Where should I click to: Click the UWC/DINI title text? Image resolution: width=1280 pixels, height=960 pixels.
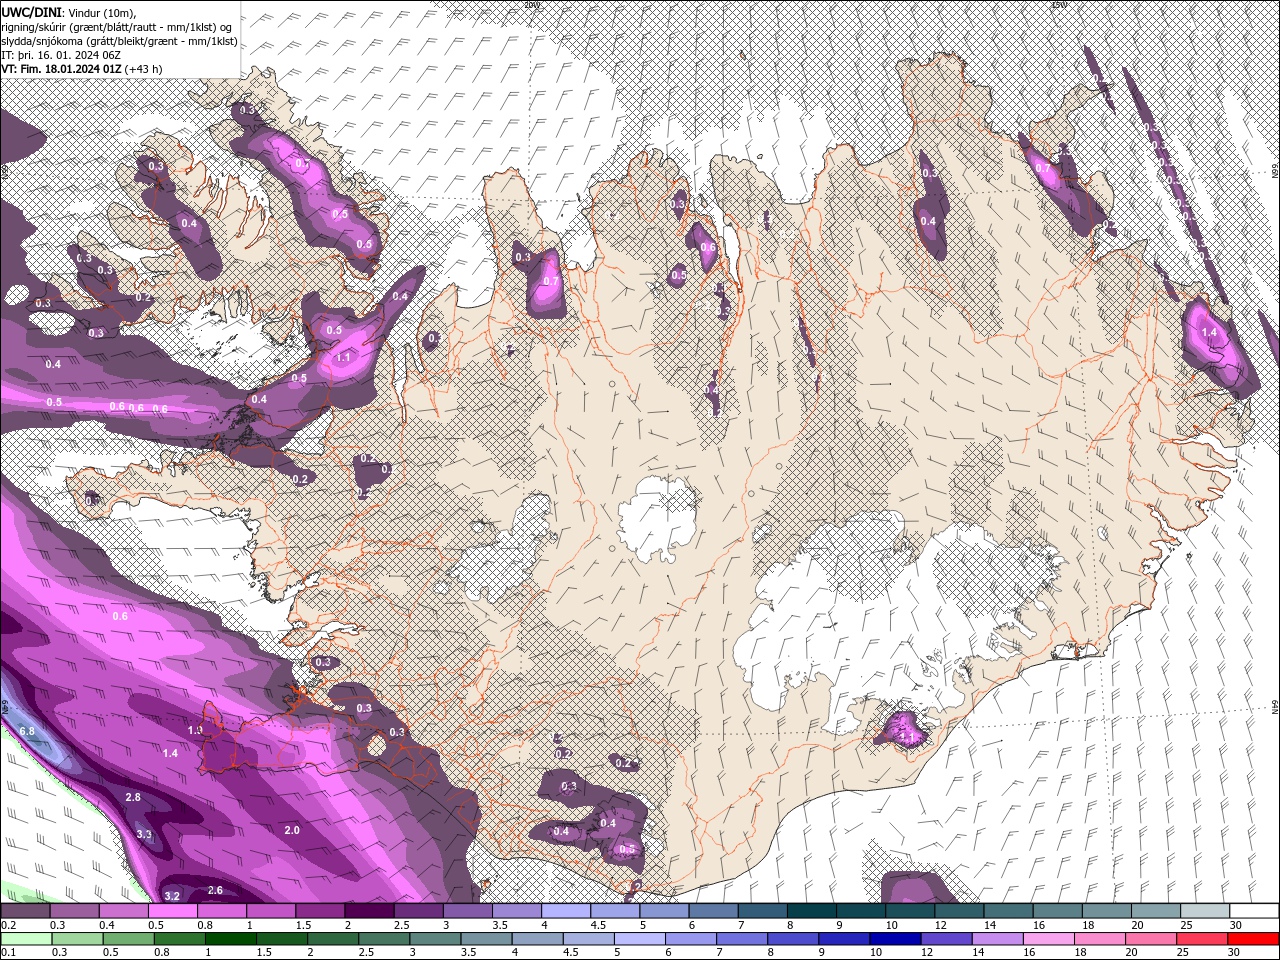click(32, 11)
